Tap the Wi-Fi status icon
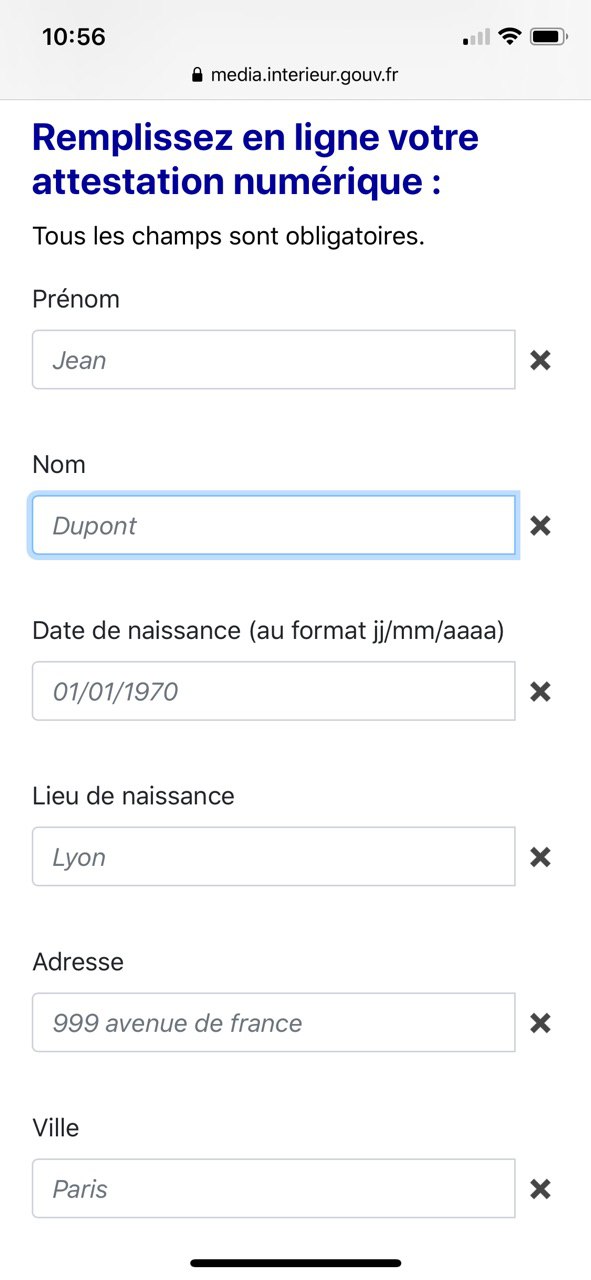The height and width of the screenshot is (1280, 591). [x=510, y=37]
